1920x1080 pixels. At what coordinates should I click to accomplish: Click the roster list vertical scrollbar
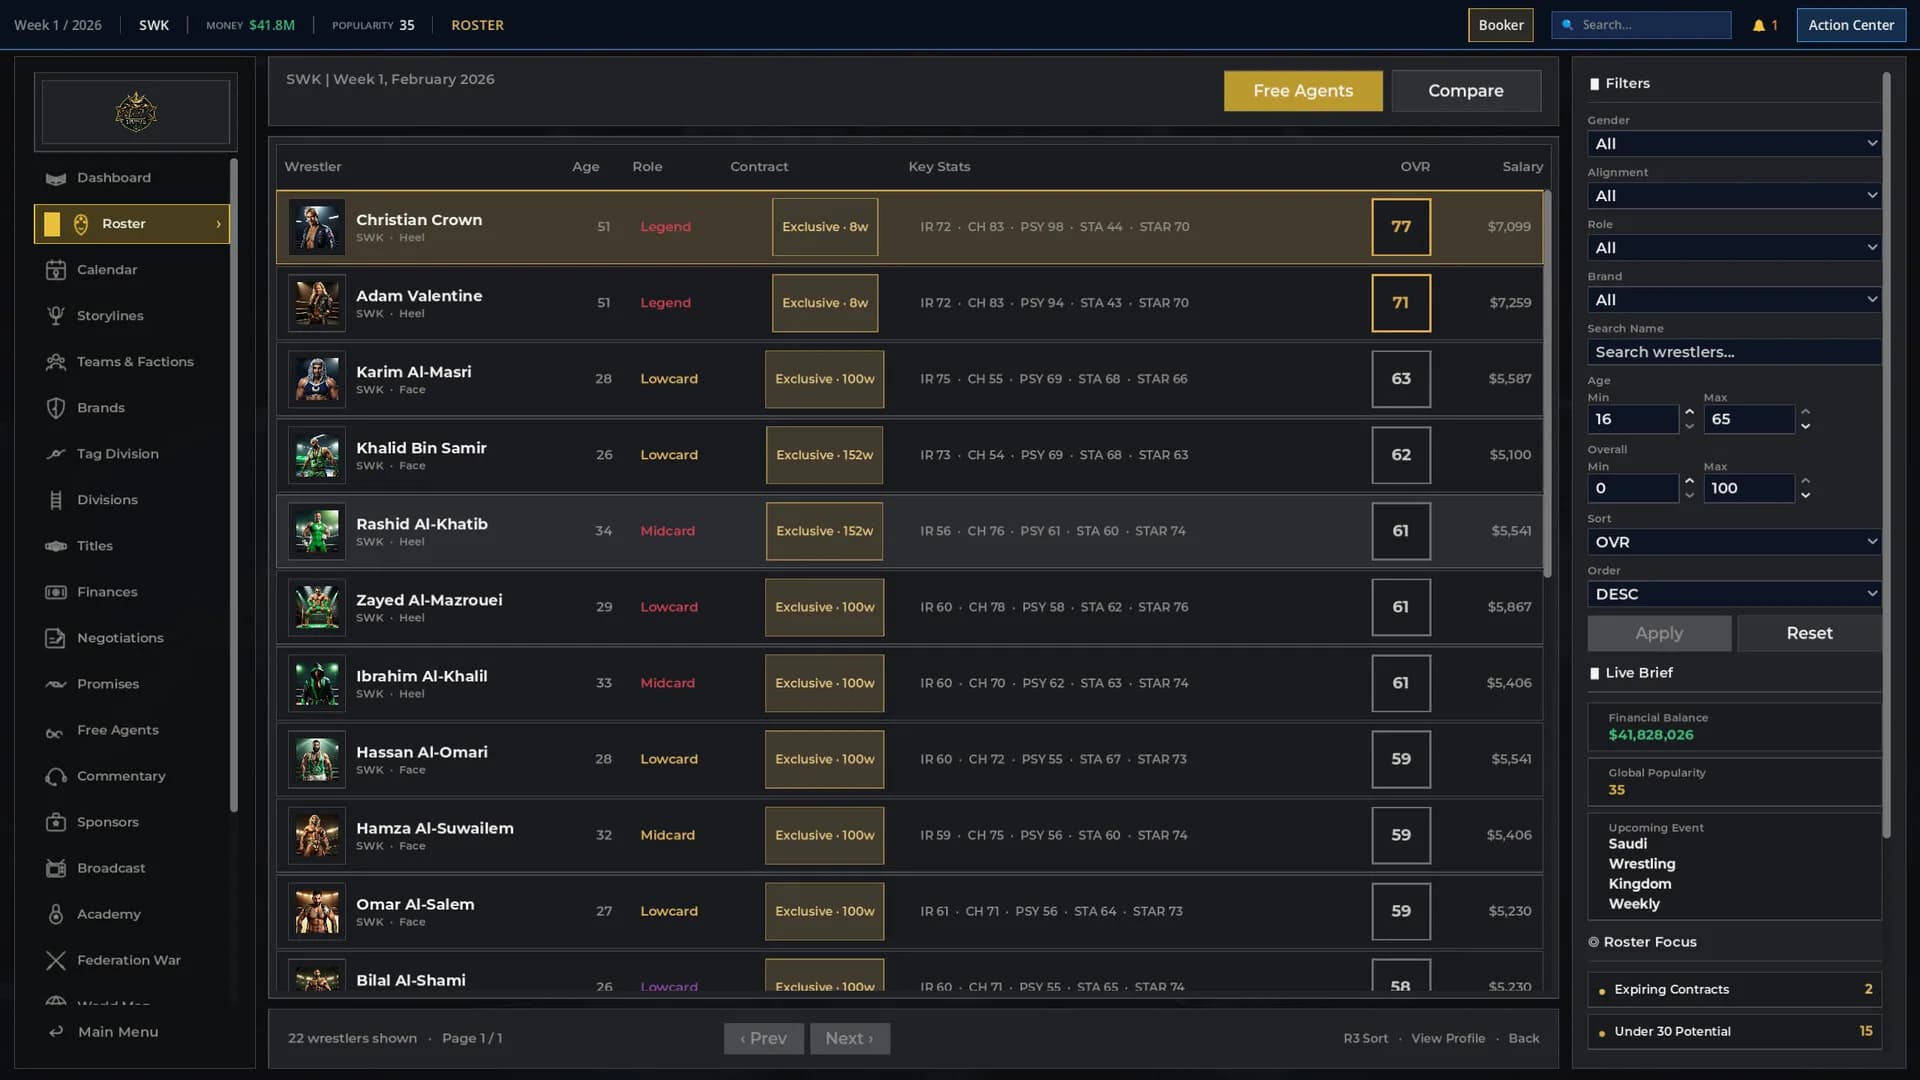point(1547,383)
